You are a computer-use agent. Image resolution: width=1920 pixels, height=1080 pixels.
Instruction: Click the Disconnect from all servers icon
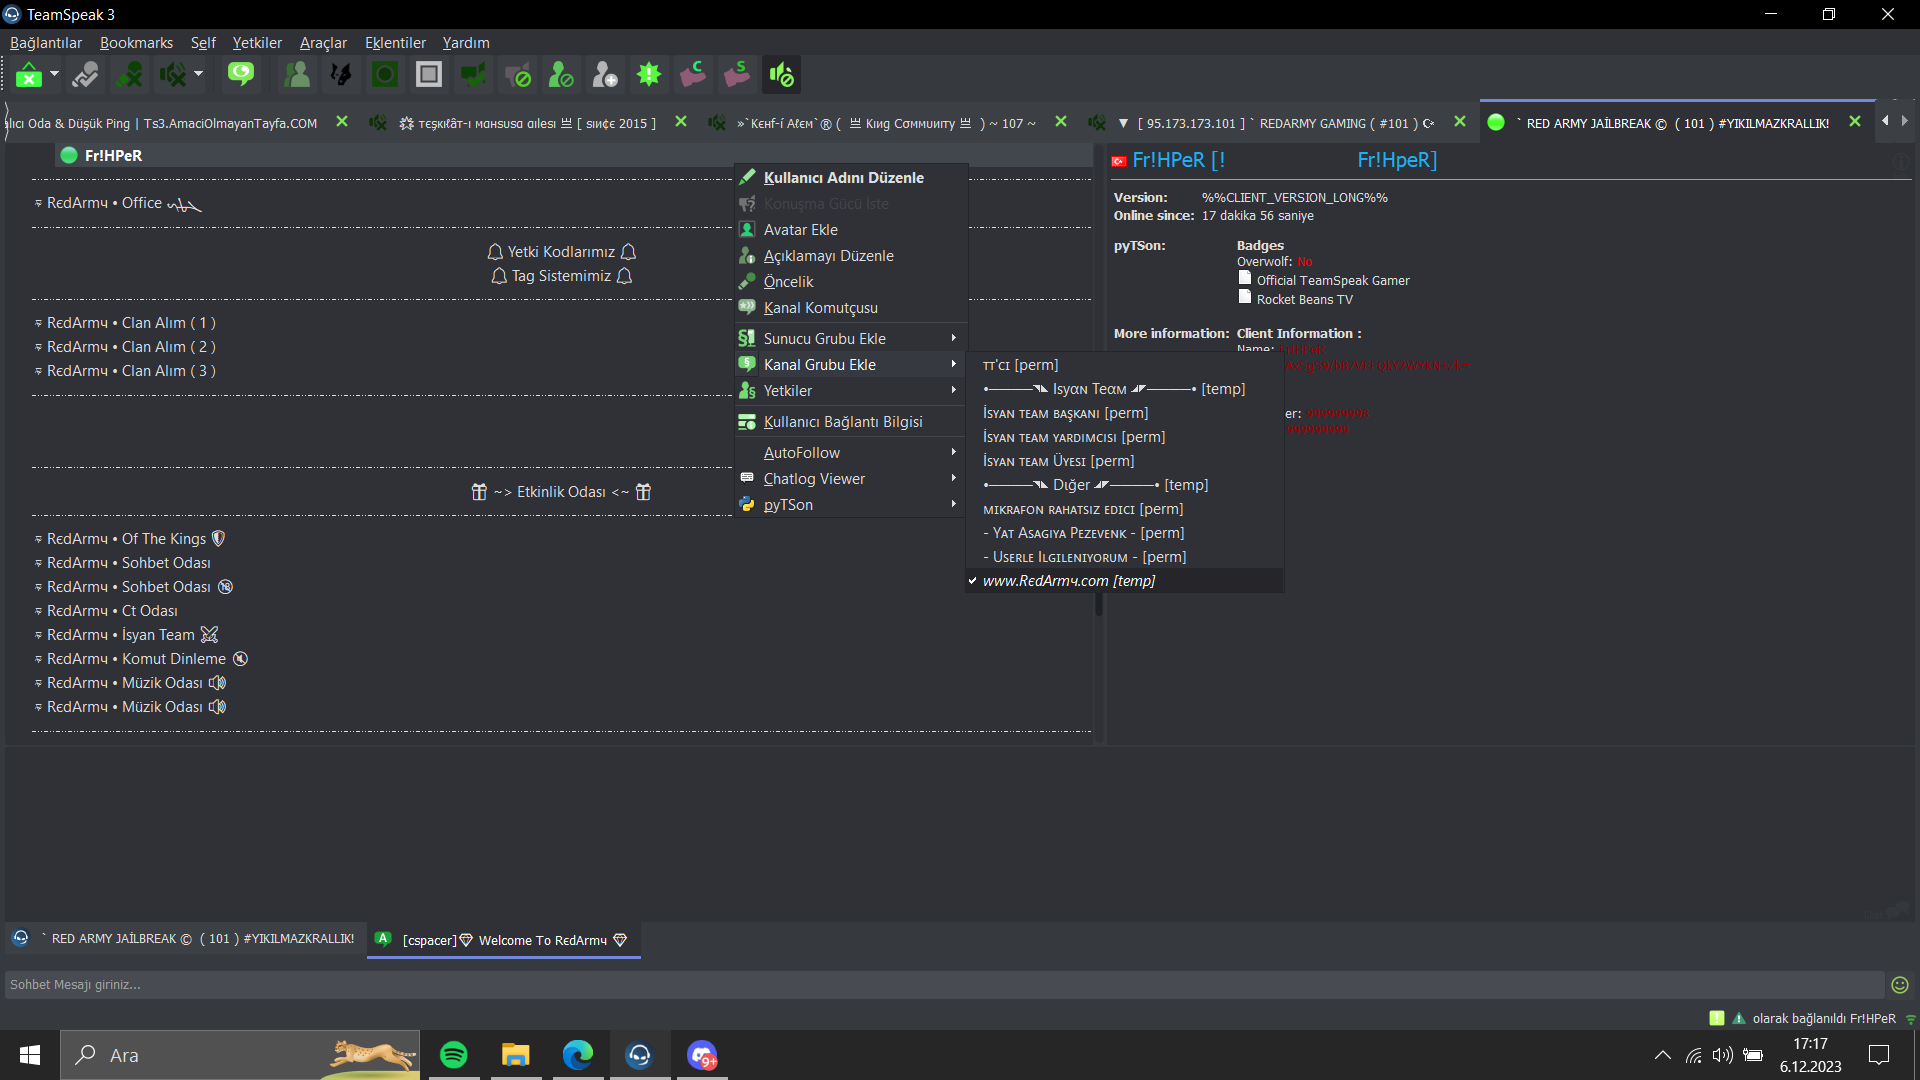tap(129, 75)
